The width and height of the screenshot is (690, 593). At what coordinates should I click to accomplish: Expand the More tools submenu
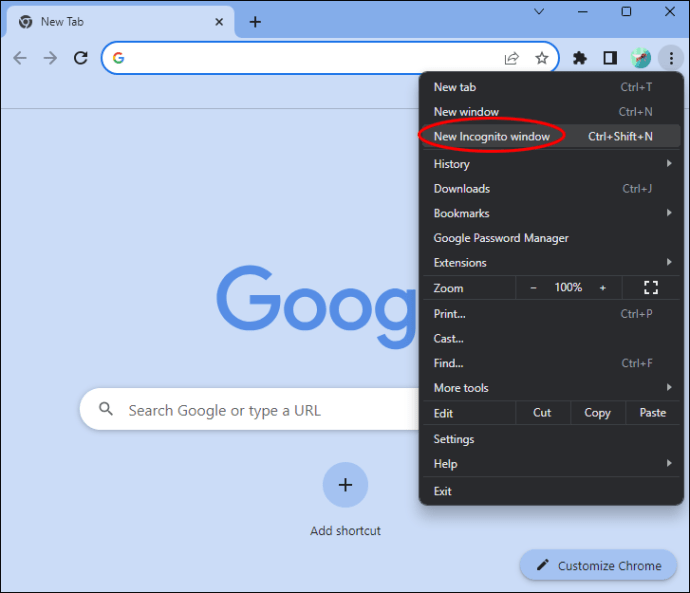coord(551,388)
